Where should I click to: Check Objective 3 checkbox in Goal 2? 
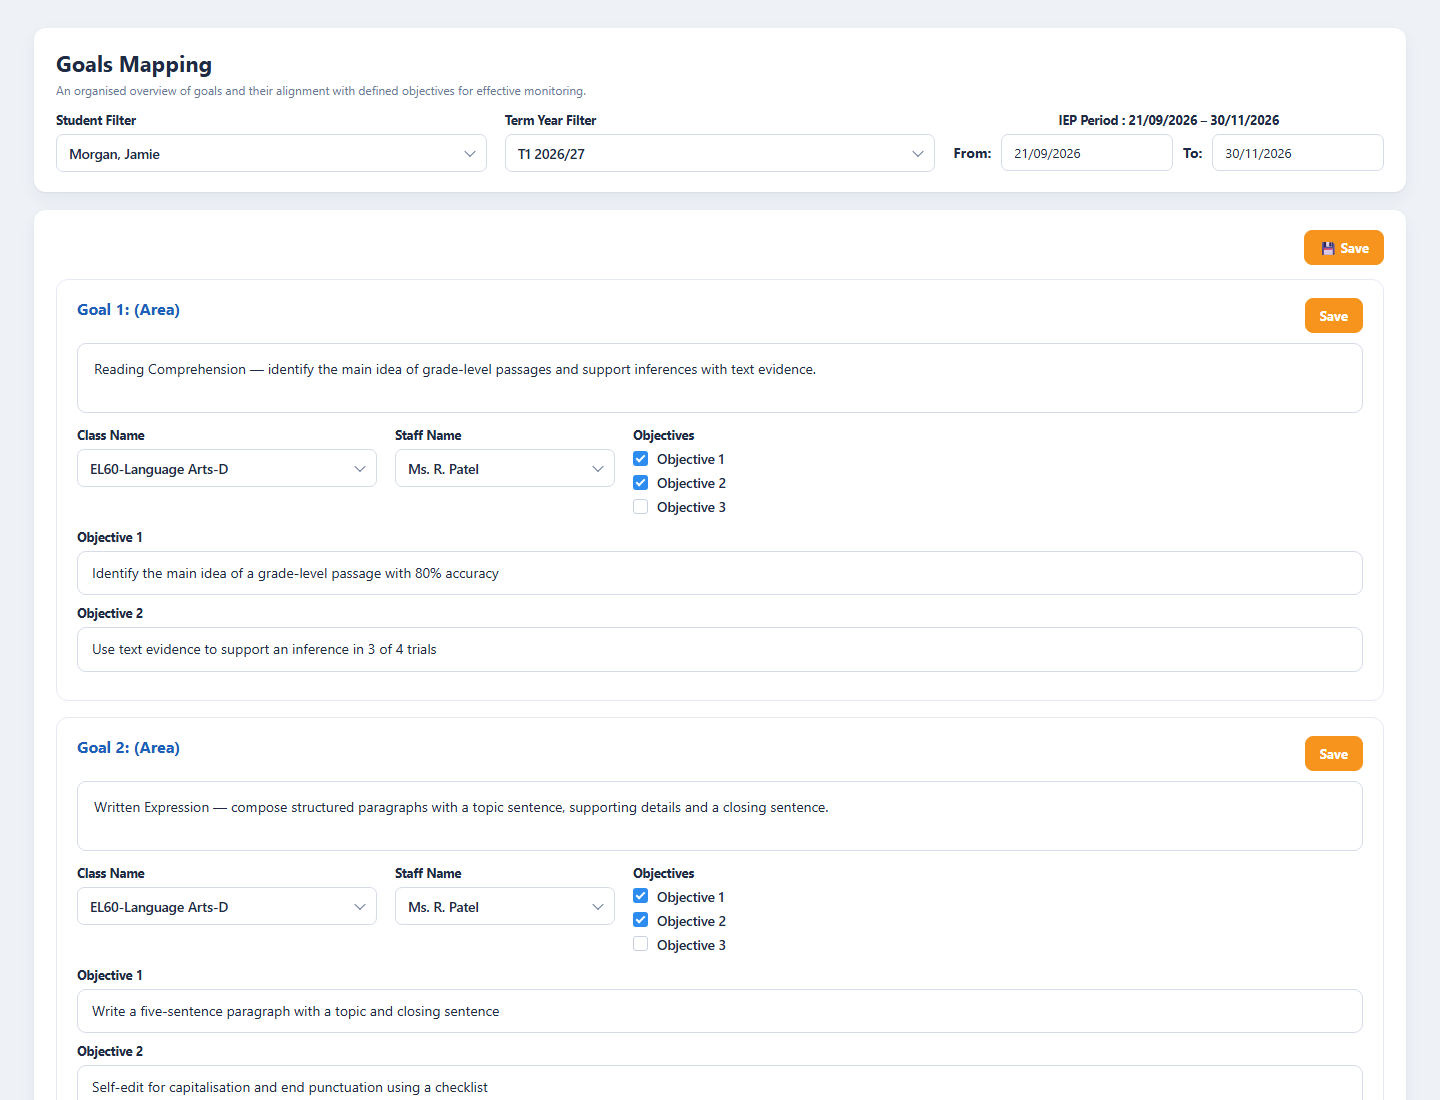pos(641,945)
